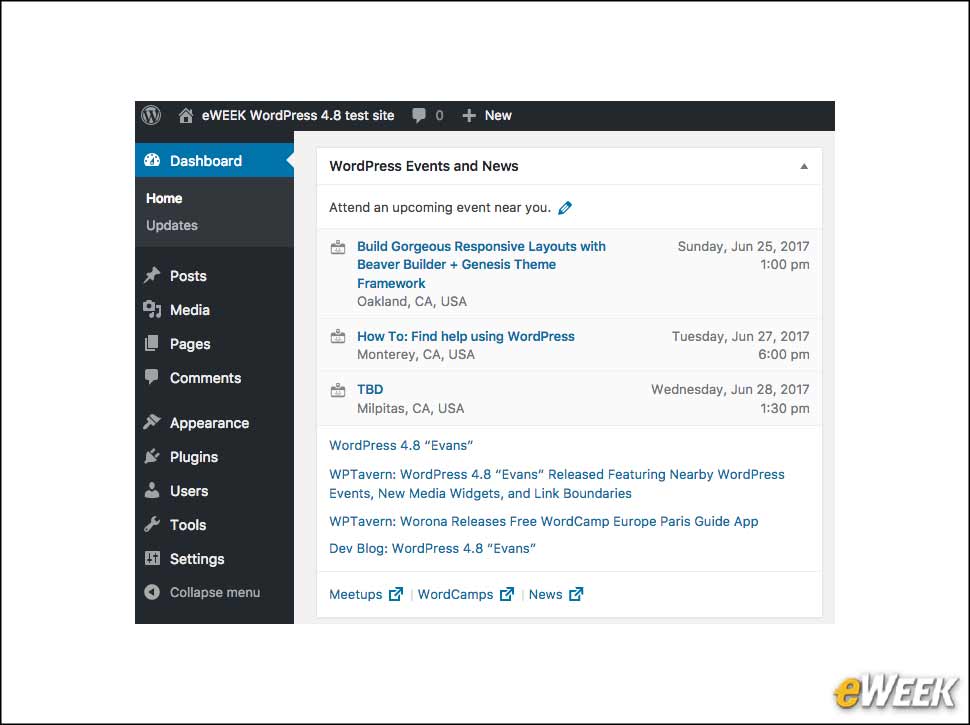Open WPTavern Evans Released Featuring Nearby article
This screenshot has height=725, width=970.
pyautogui.click(x=557, y=484)
